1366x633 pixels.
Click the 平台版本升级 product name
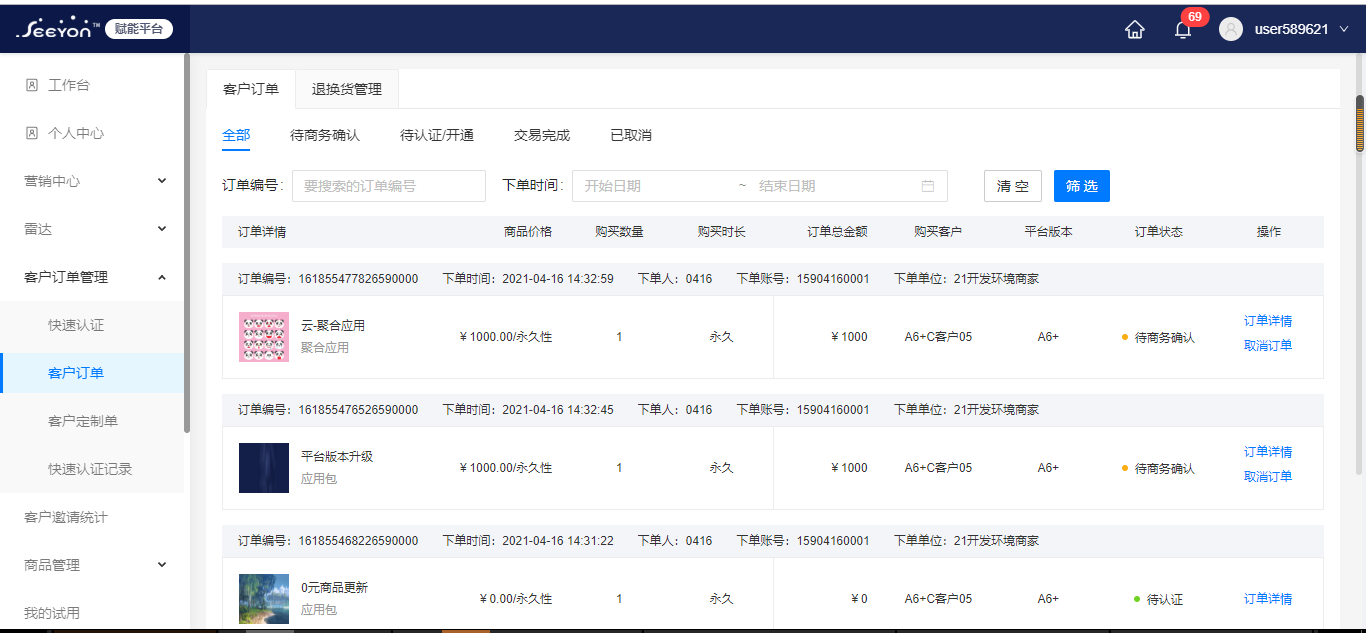(337, 457)
